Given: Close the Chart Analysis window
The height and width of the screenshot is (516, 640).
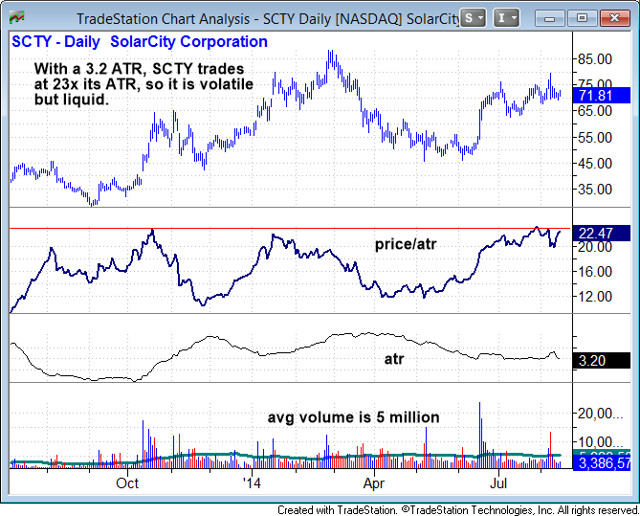Looking at the screenshot, I should tap(614, 18).
